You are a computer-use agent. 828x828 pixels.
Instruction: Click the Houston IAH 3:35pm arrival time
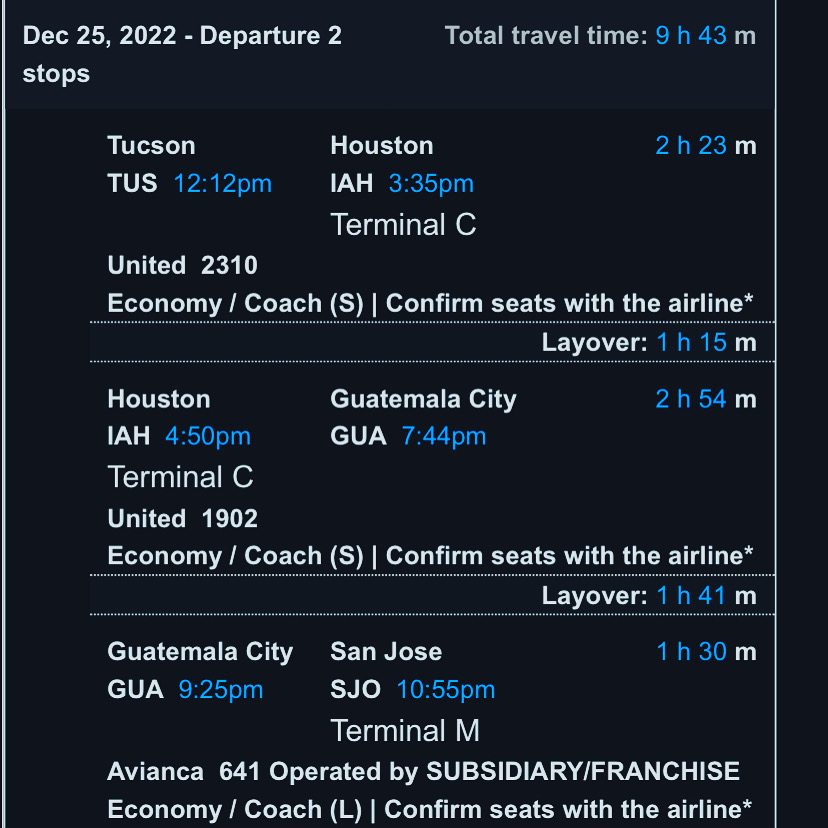click(x=431, y=184)
